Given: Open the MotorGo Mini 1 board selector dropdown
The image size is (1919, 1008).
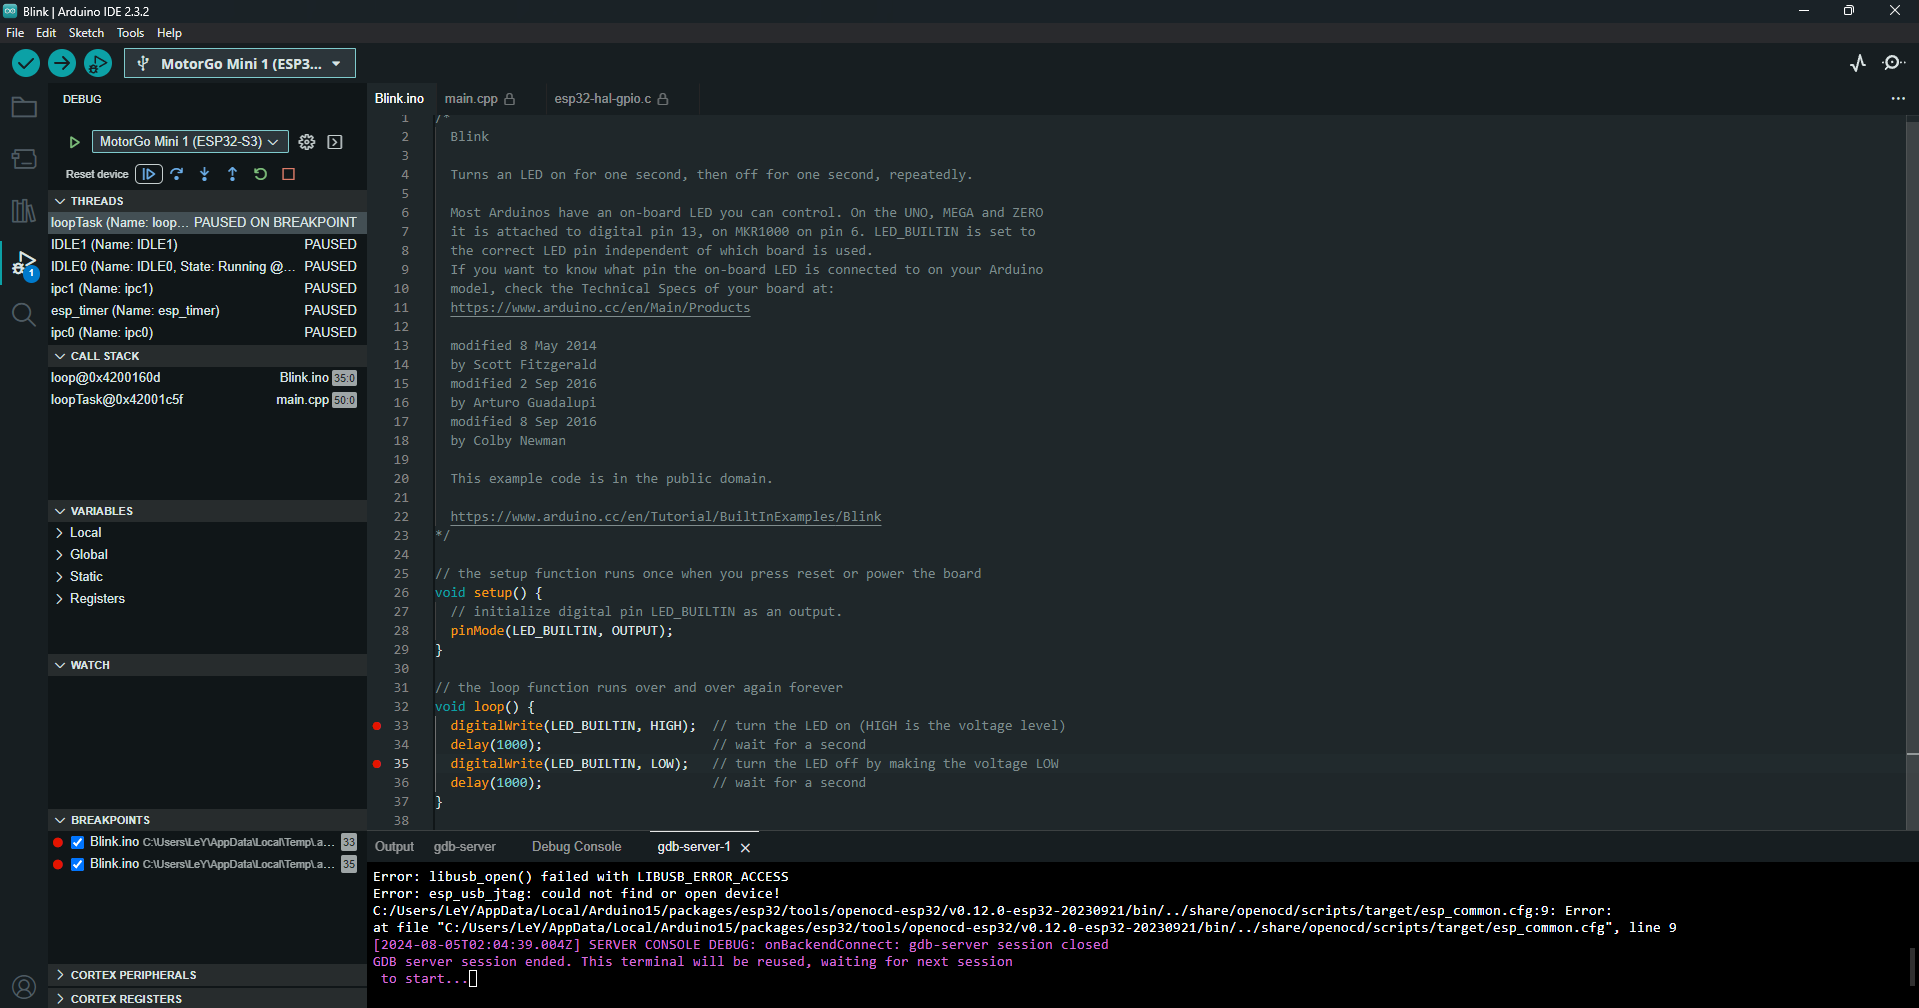Looking at the screenshot, I should click(x=240, y=63).
